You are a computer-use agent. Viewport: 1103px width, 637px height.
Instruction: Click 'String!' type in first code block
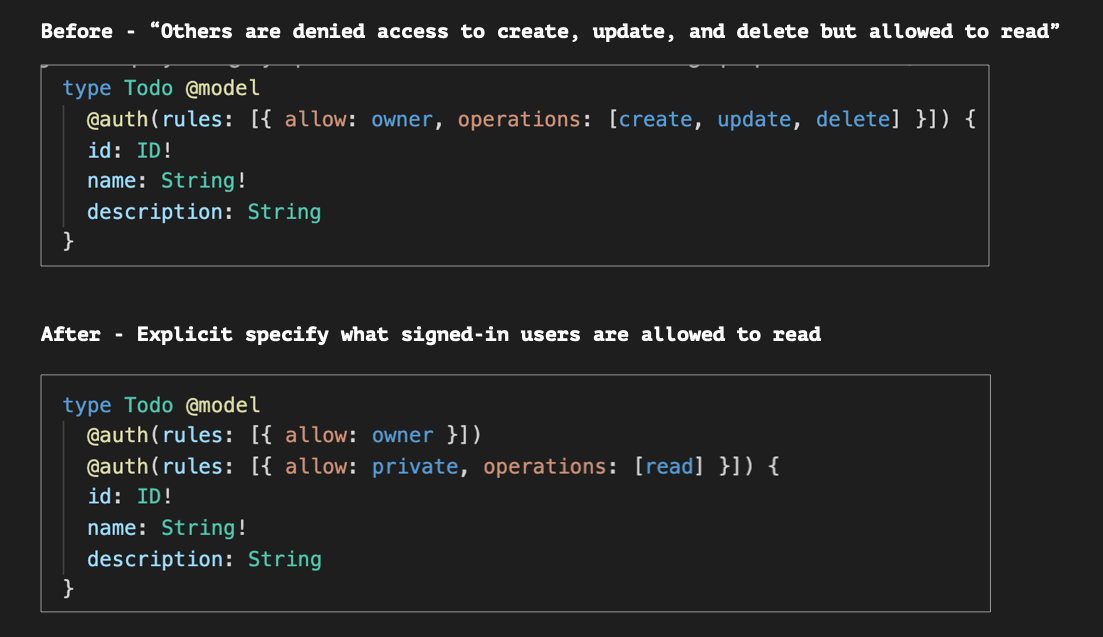(203, 181)
